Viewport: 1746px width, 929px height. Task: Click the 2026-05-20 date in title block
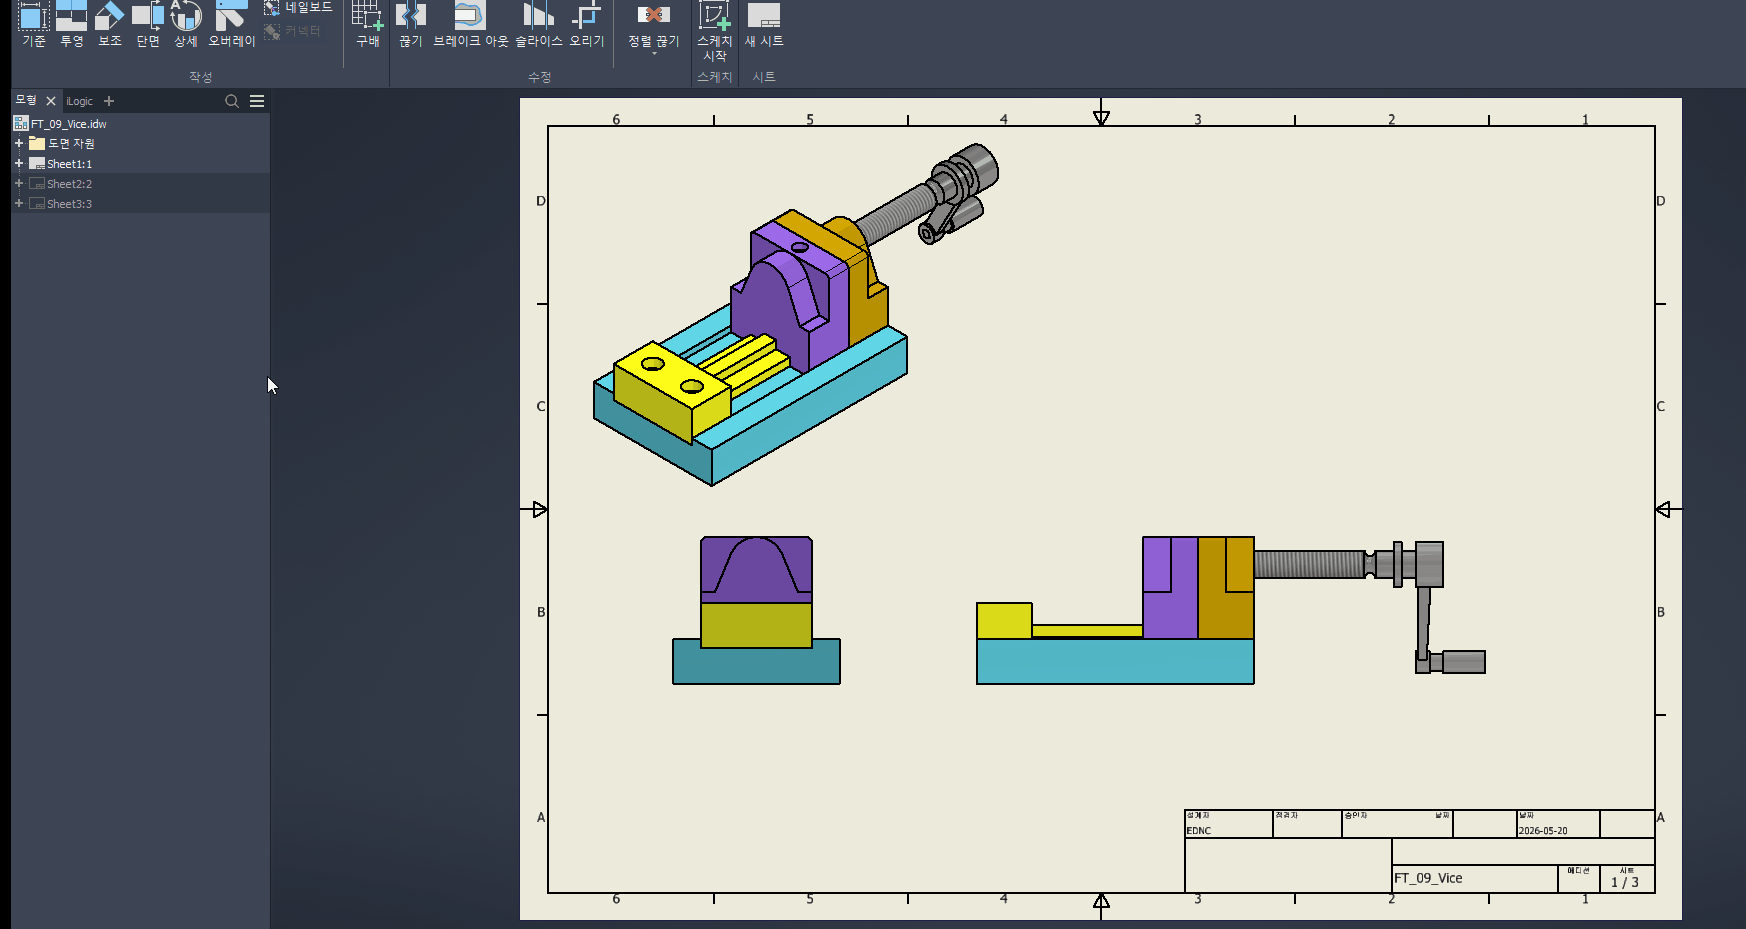pos(1543,831)
